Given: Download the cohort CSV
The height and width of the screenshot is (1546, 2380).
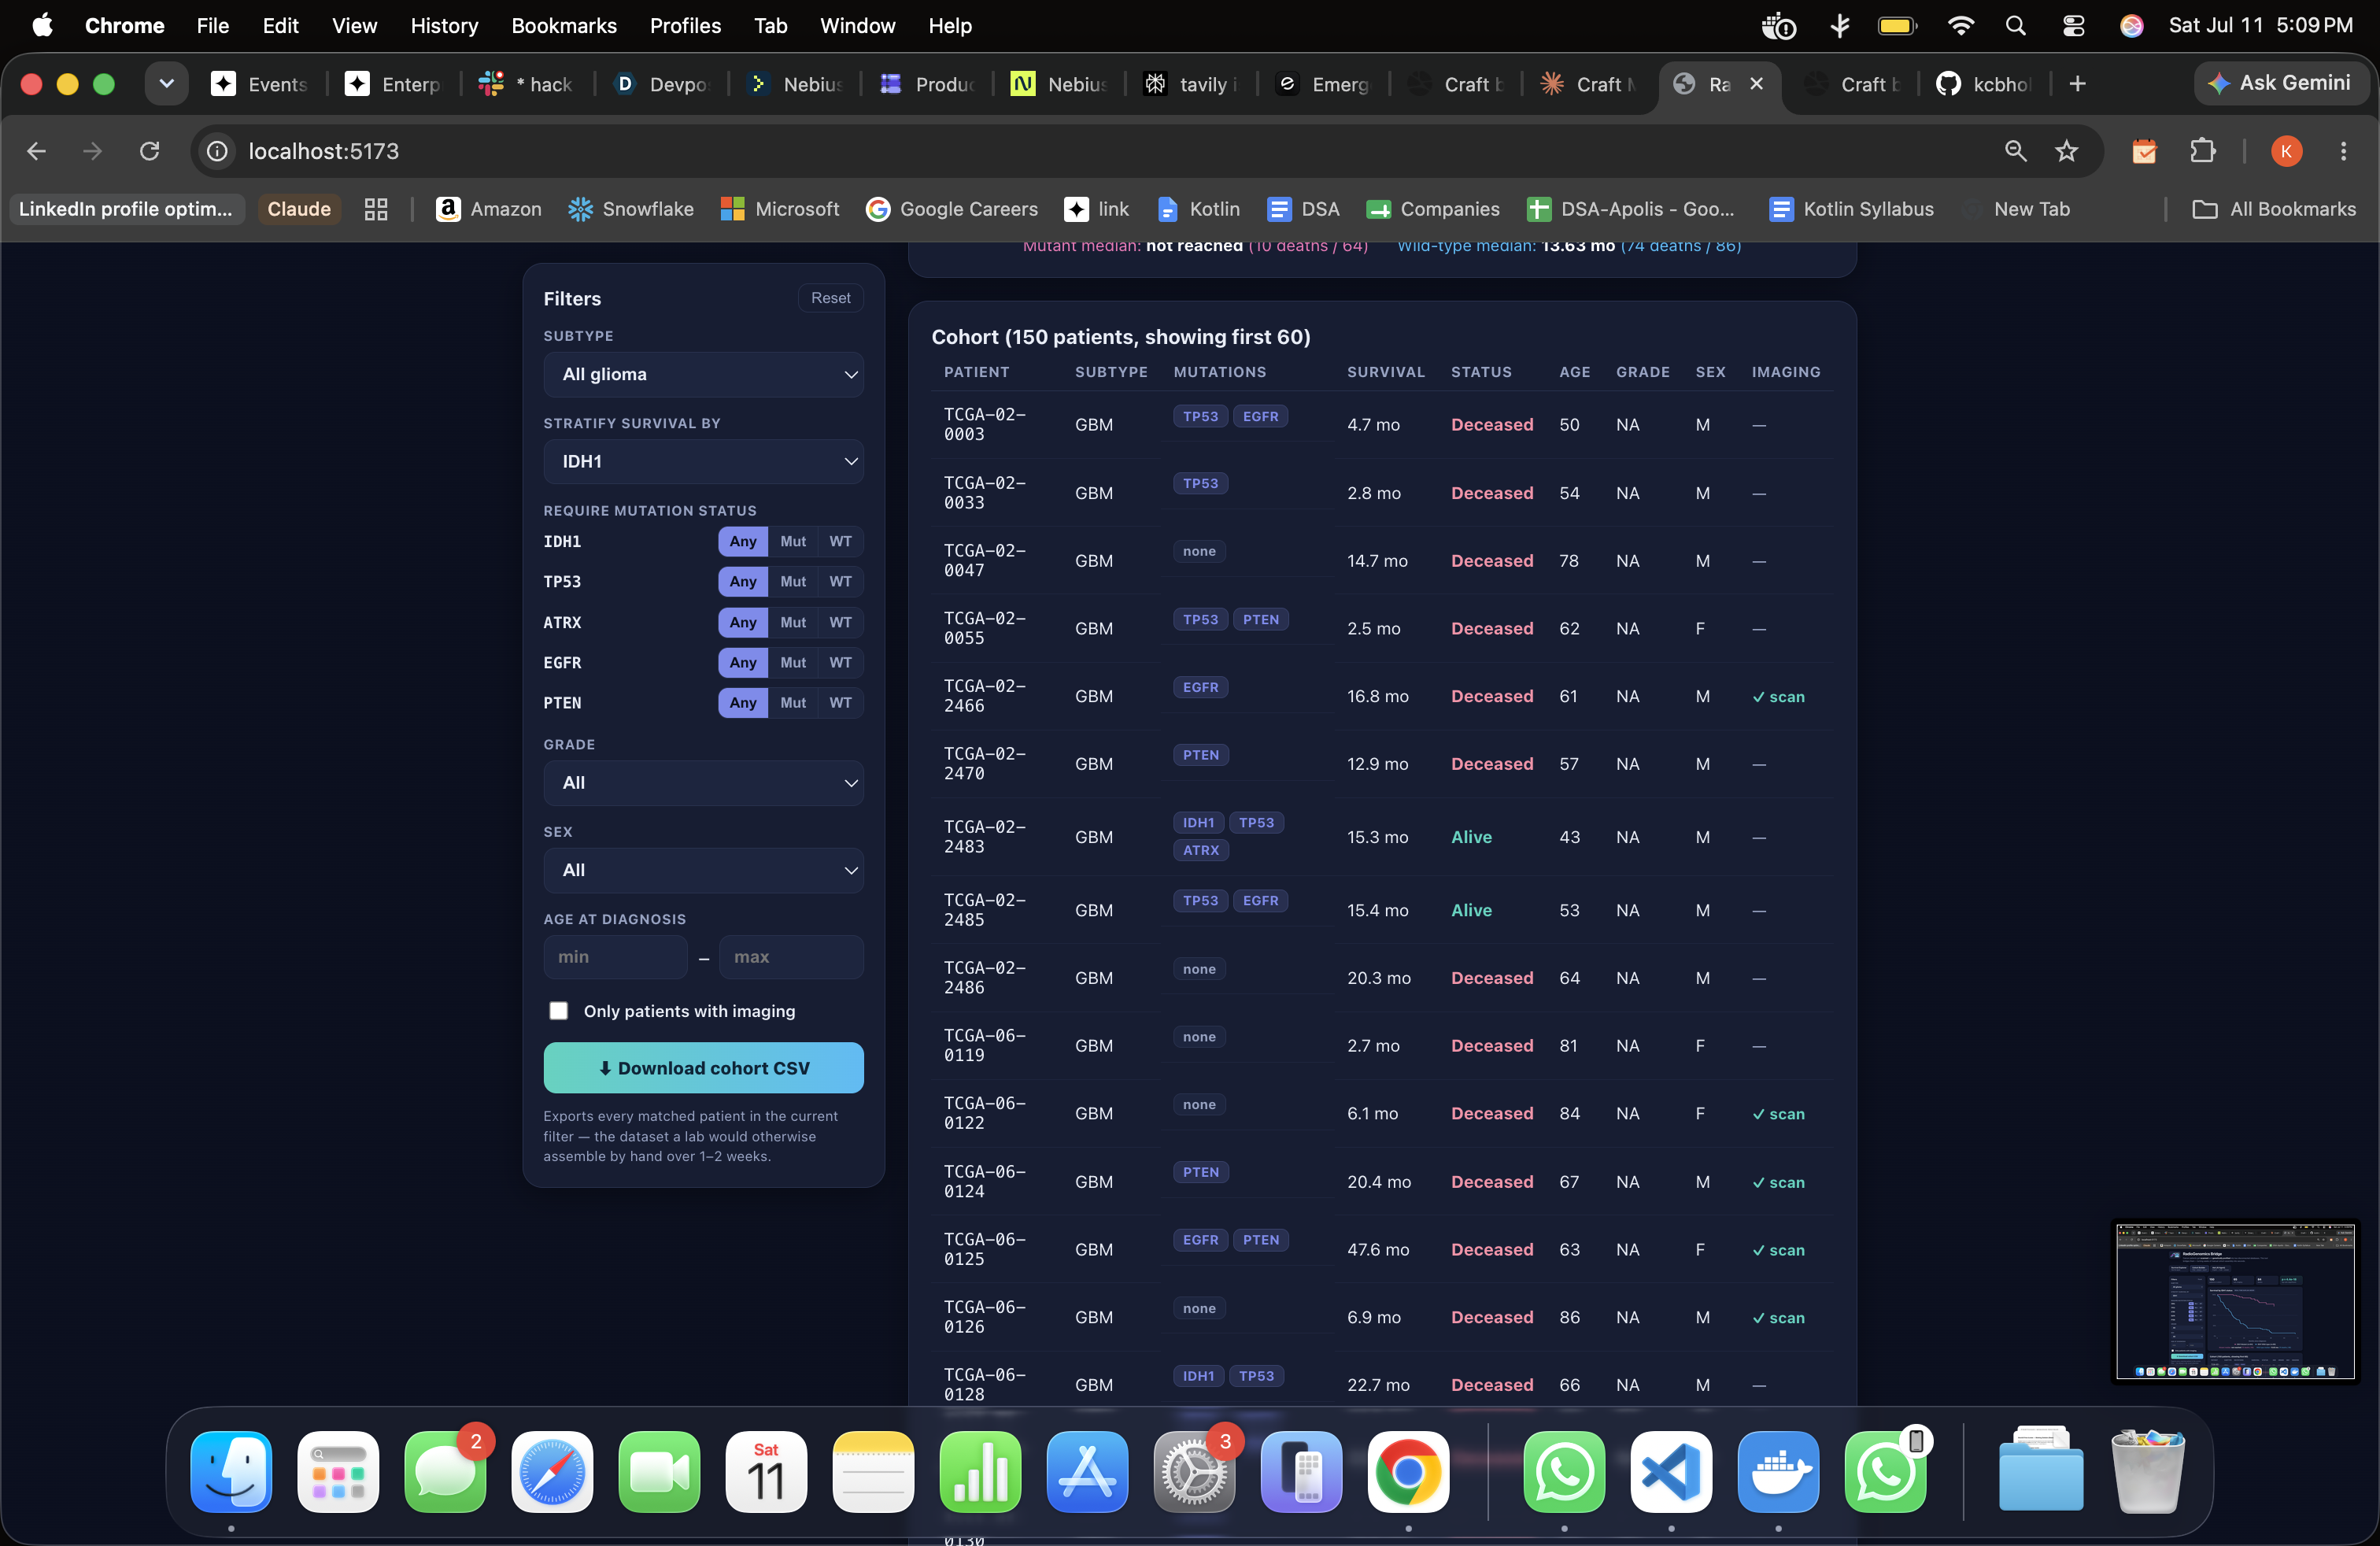Looking at the screenshot, I should tap(703, 1067).
